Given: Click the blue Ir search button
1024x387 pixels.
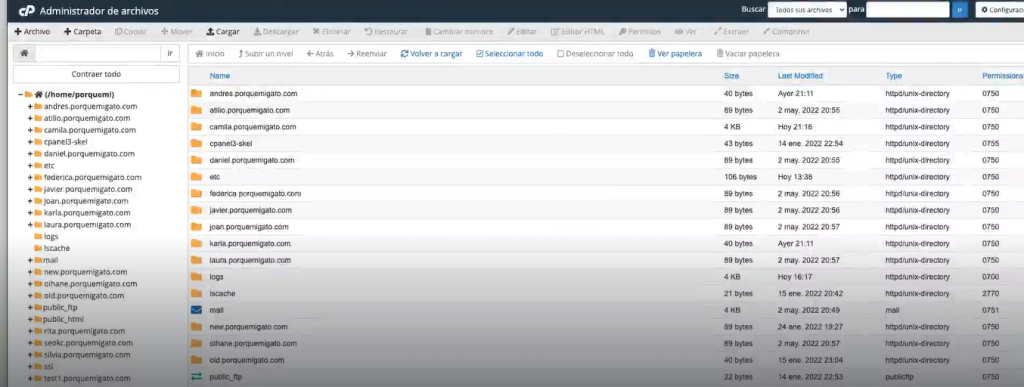Looking at the screenshot, I should tap(959, 10).
